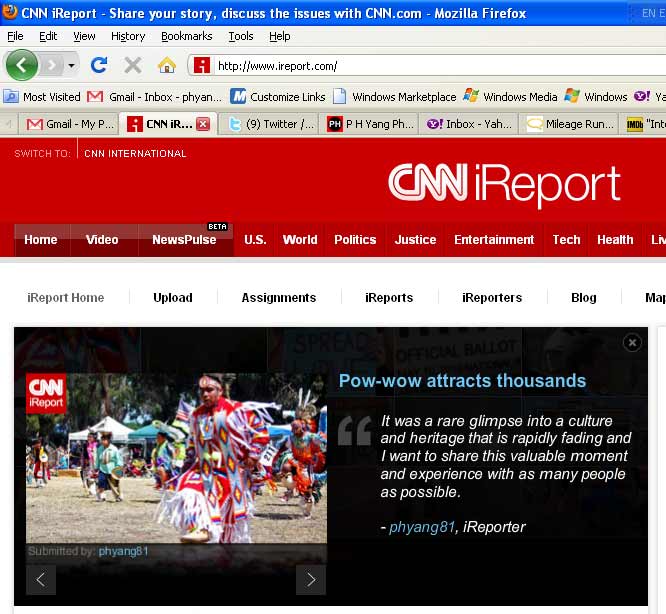Click the green Back navigation button
This screenshot has width=666, height=614.
[x=21, y=65]
